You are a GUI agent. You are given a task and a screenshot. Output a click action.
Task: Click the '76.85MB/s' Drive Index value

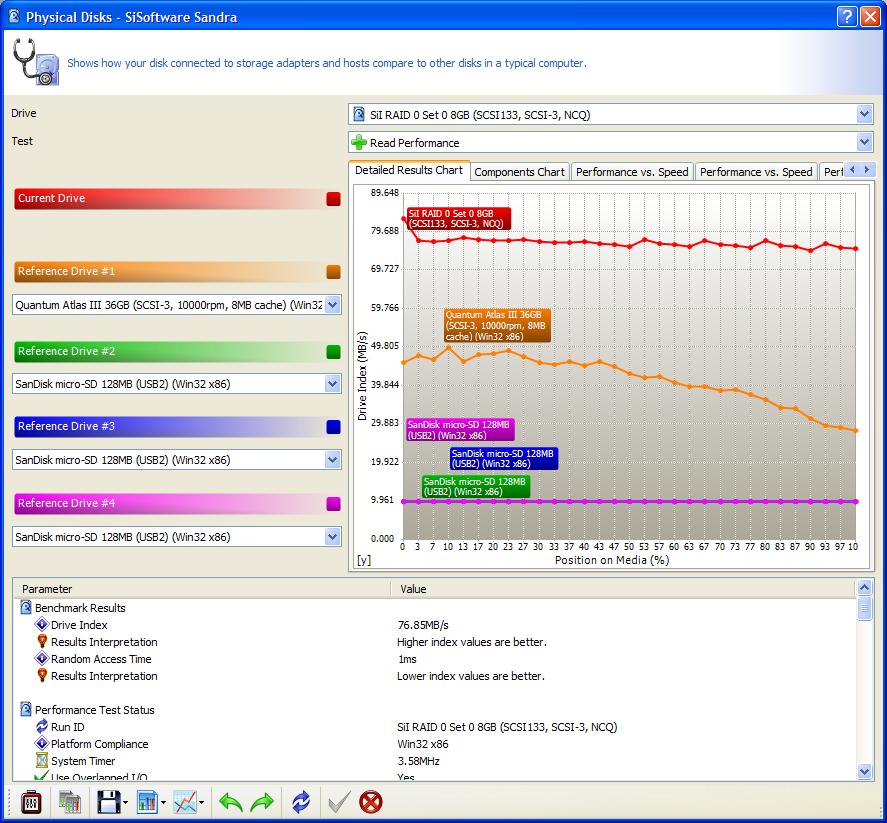(x=423, y=625)
